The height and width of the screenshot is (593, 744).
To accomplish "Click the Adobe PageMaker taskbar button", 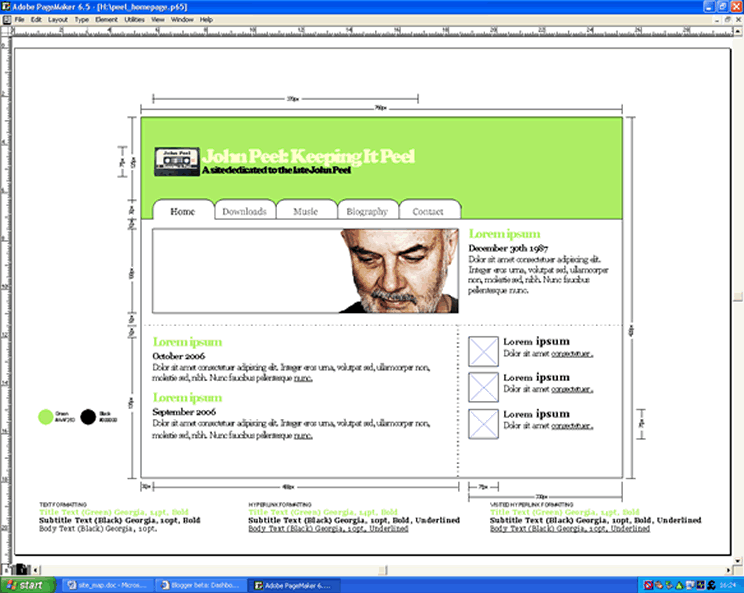I will (295, 585).
